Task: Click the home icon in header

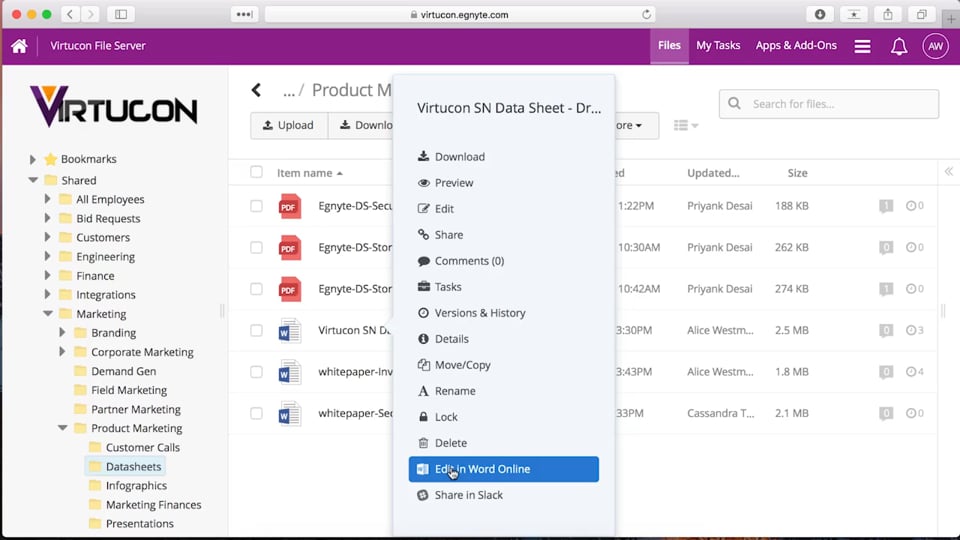Action: click(x=19, y=46)
